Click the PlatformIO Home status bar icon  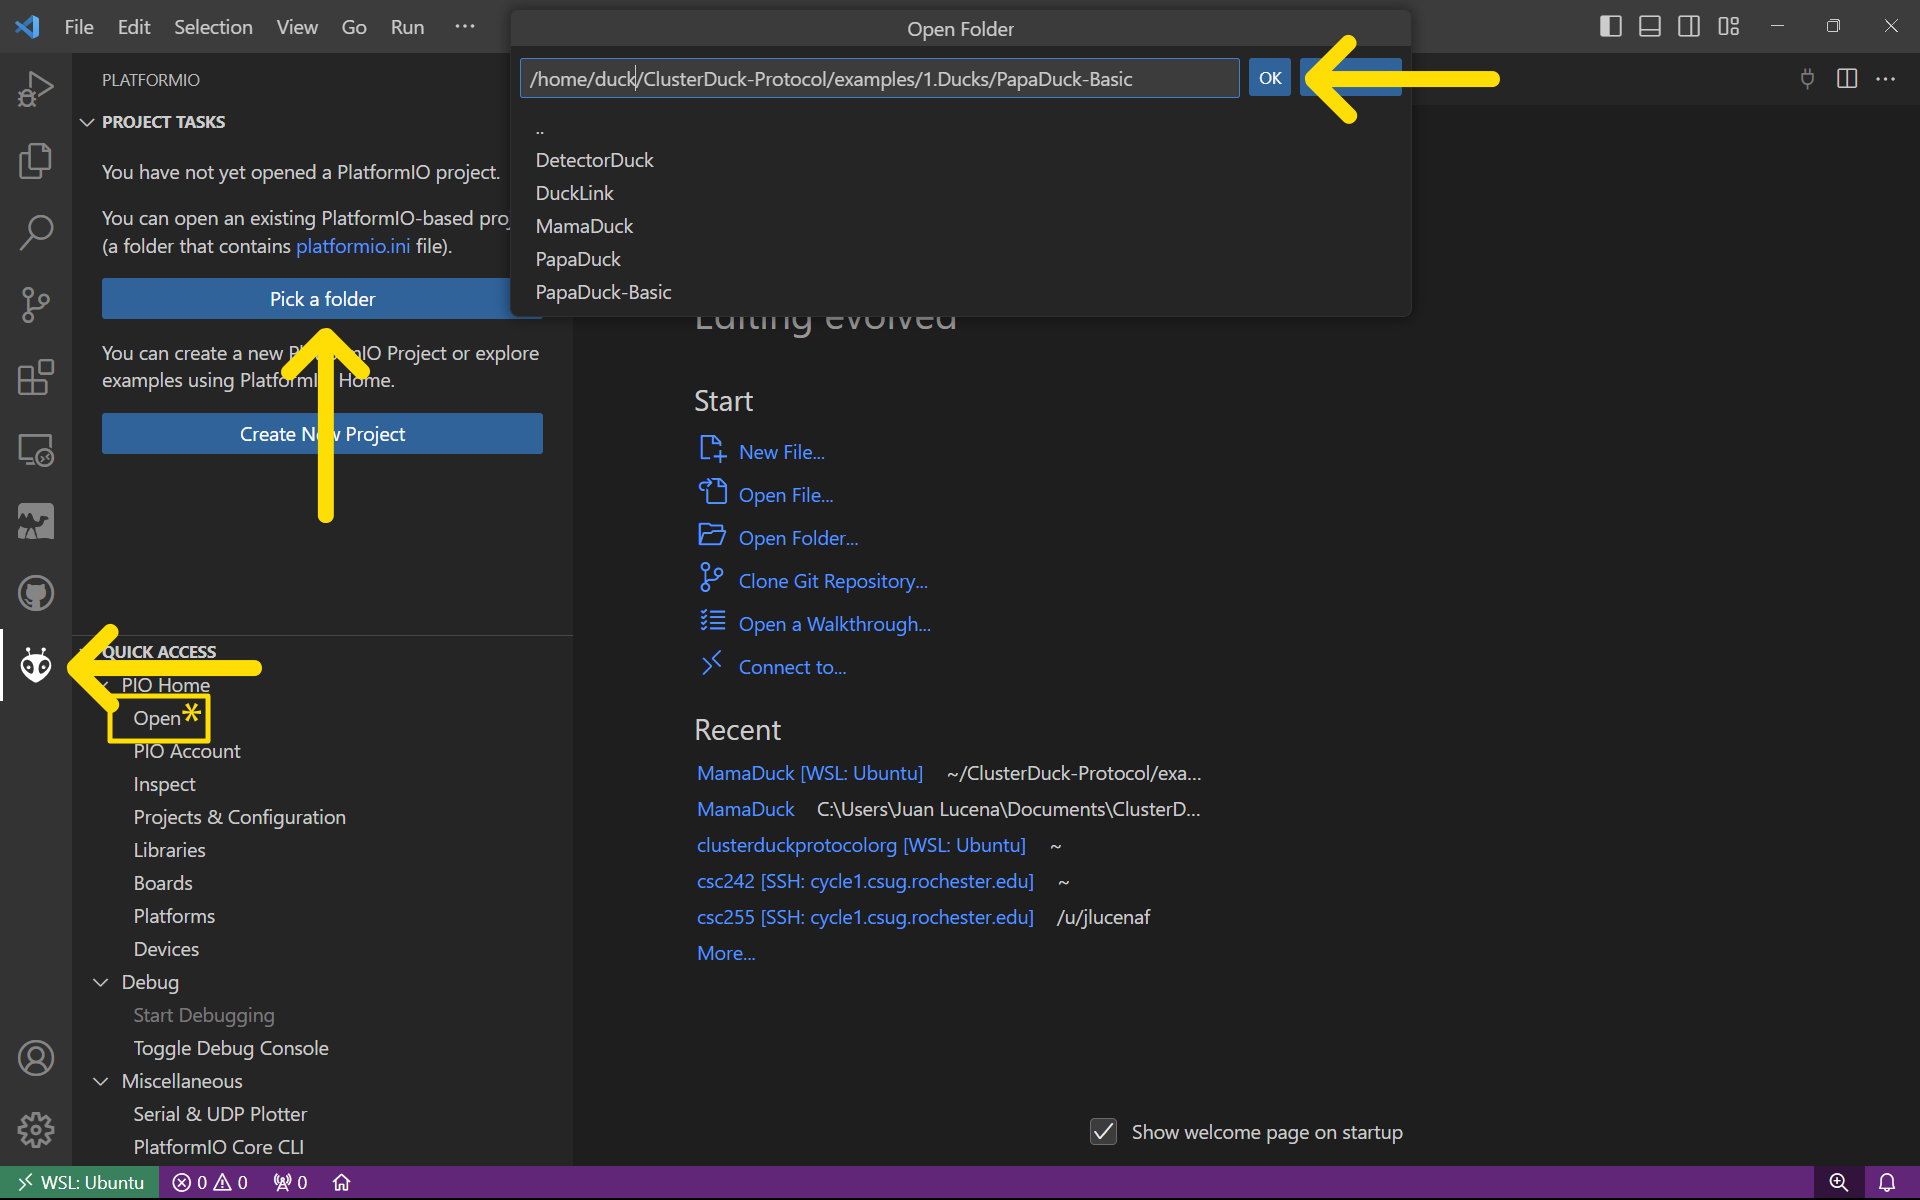coord(341,1182)
